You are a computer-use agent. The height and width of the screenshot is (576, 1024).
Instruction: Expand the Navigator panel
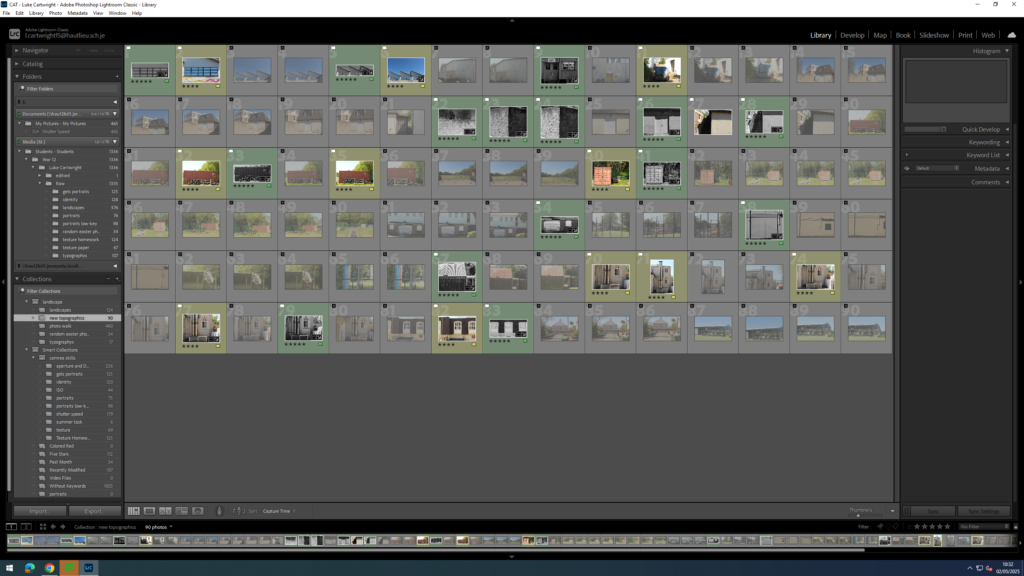17,50
